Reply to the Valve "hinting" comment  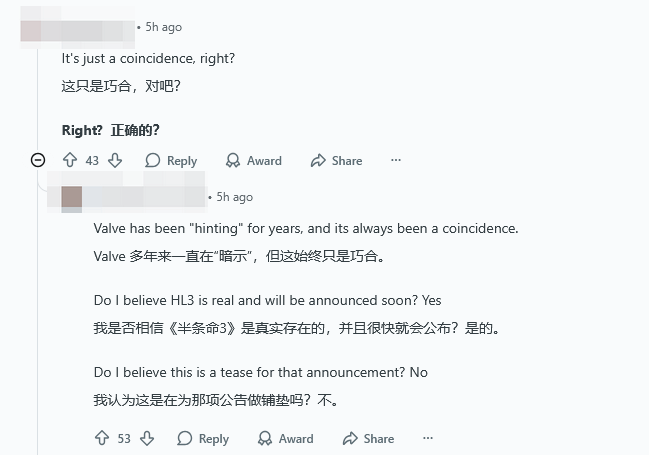pyautogui.click(x=203, y=438)
